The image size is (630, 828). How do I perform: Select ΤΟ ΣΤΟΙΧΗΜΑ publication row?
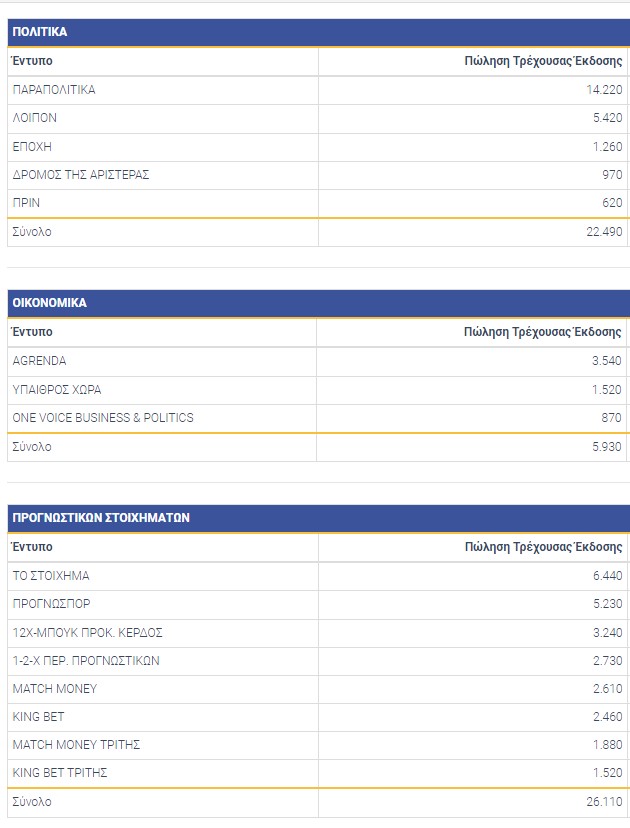318,576
